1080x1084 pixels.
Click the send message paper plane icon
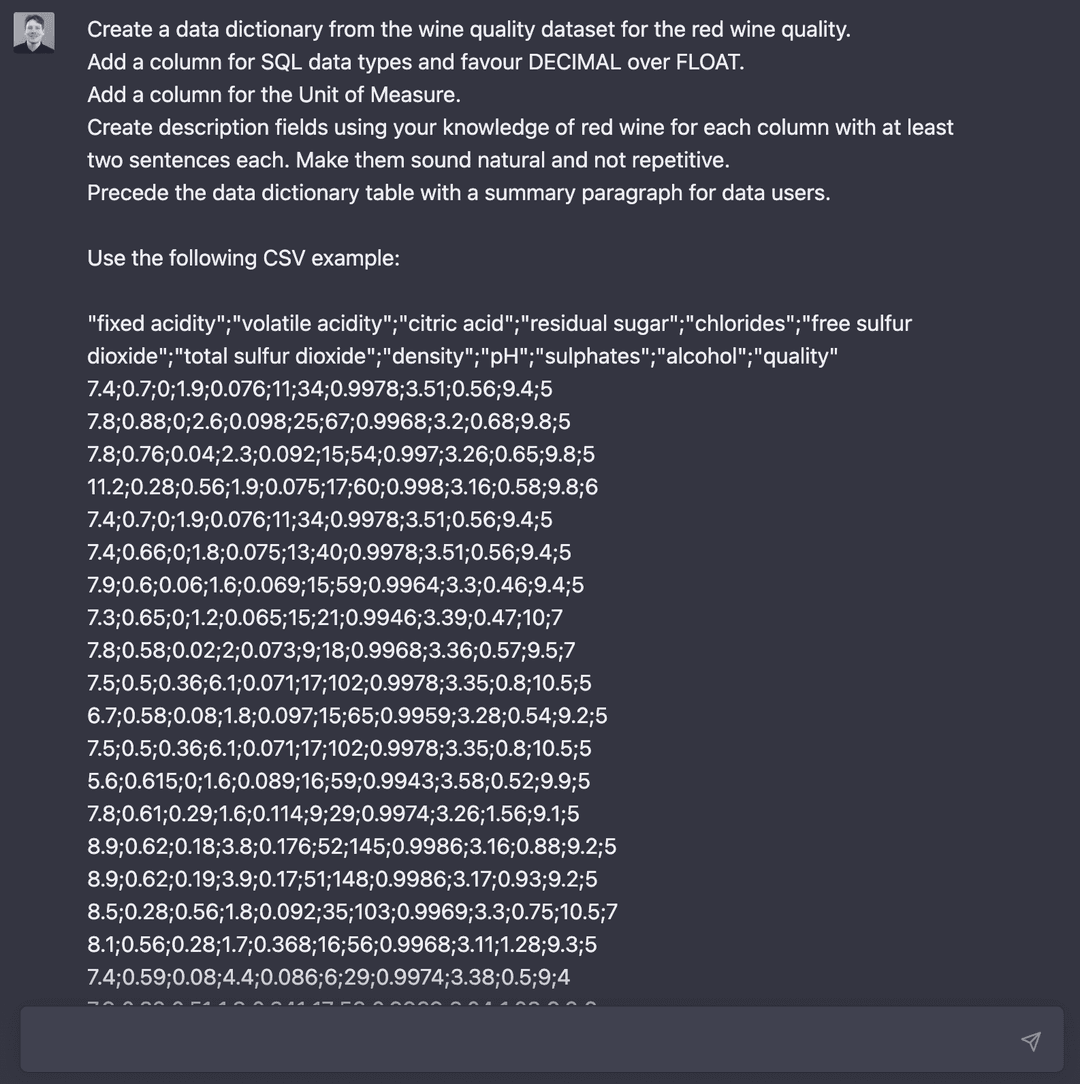click(1031, 1041)
